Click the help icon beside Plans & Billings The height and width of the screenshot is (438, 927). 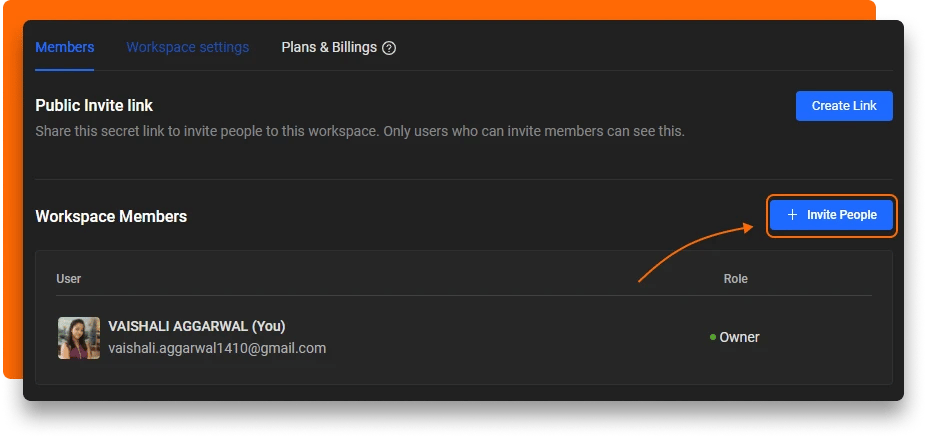coord(389,48)
